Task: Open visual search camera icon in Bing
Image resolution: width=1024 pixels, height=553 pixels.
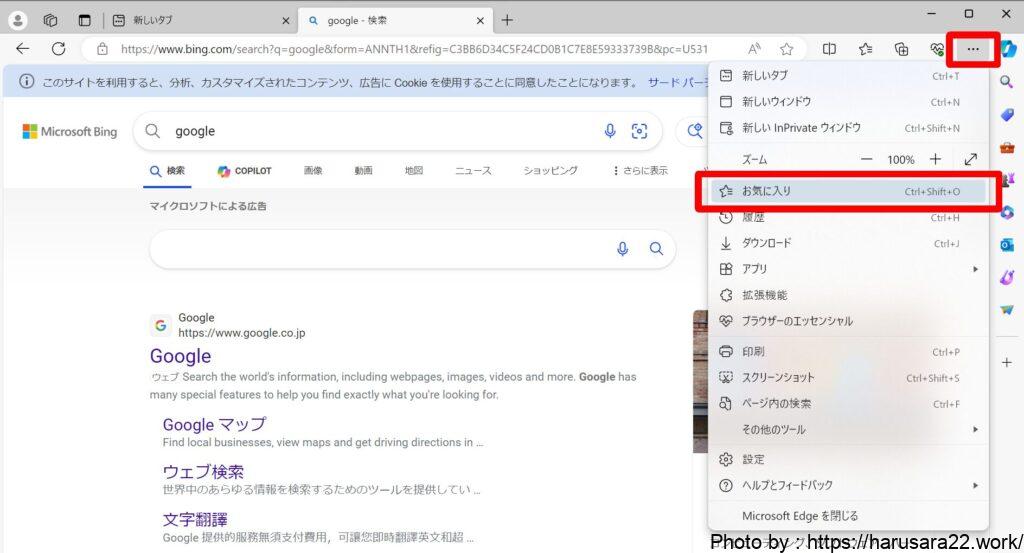Action: tap(639, 131)
